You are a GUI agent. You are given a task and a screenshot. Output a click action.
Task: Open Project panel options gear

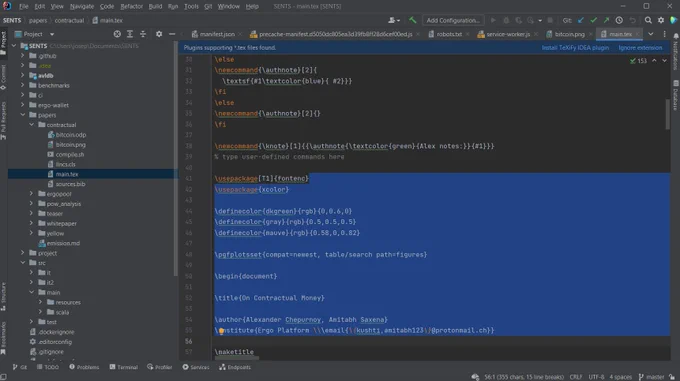[159, 34]
